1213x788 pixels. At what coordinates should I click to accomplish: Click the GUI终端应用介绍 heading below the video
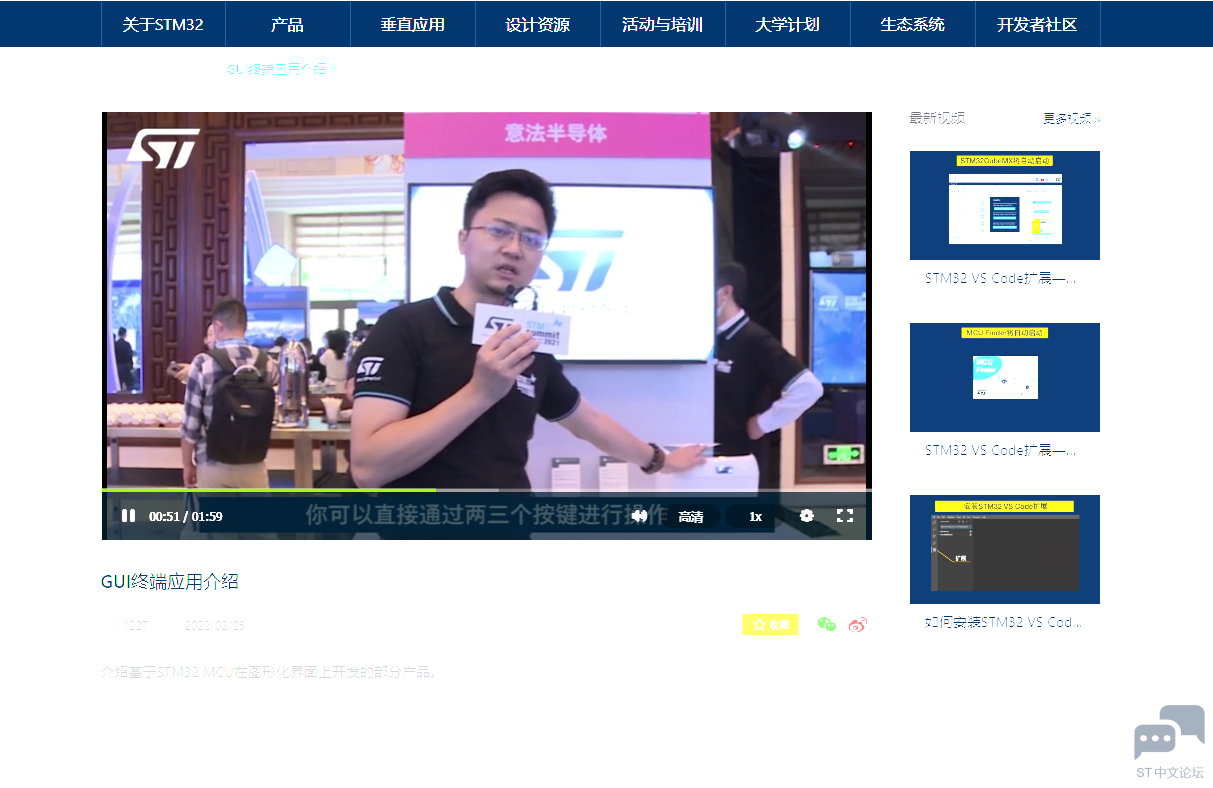(170, 582)
